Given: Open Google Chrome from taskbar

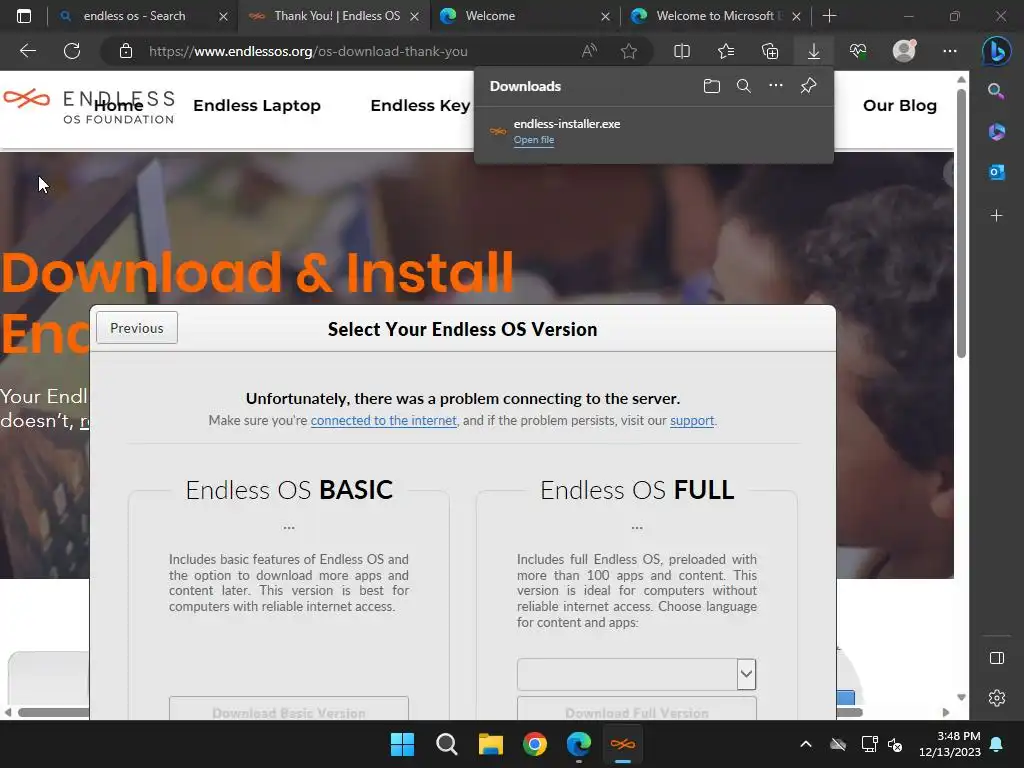Looking at the screenshot, I should pos(535,744).
